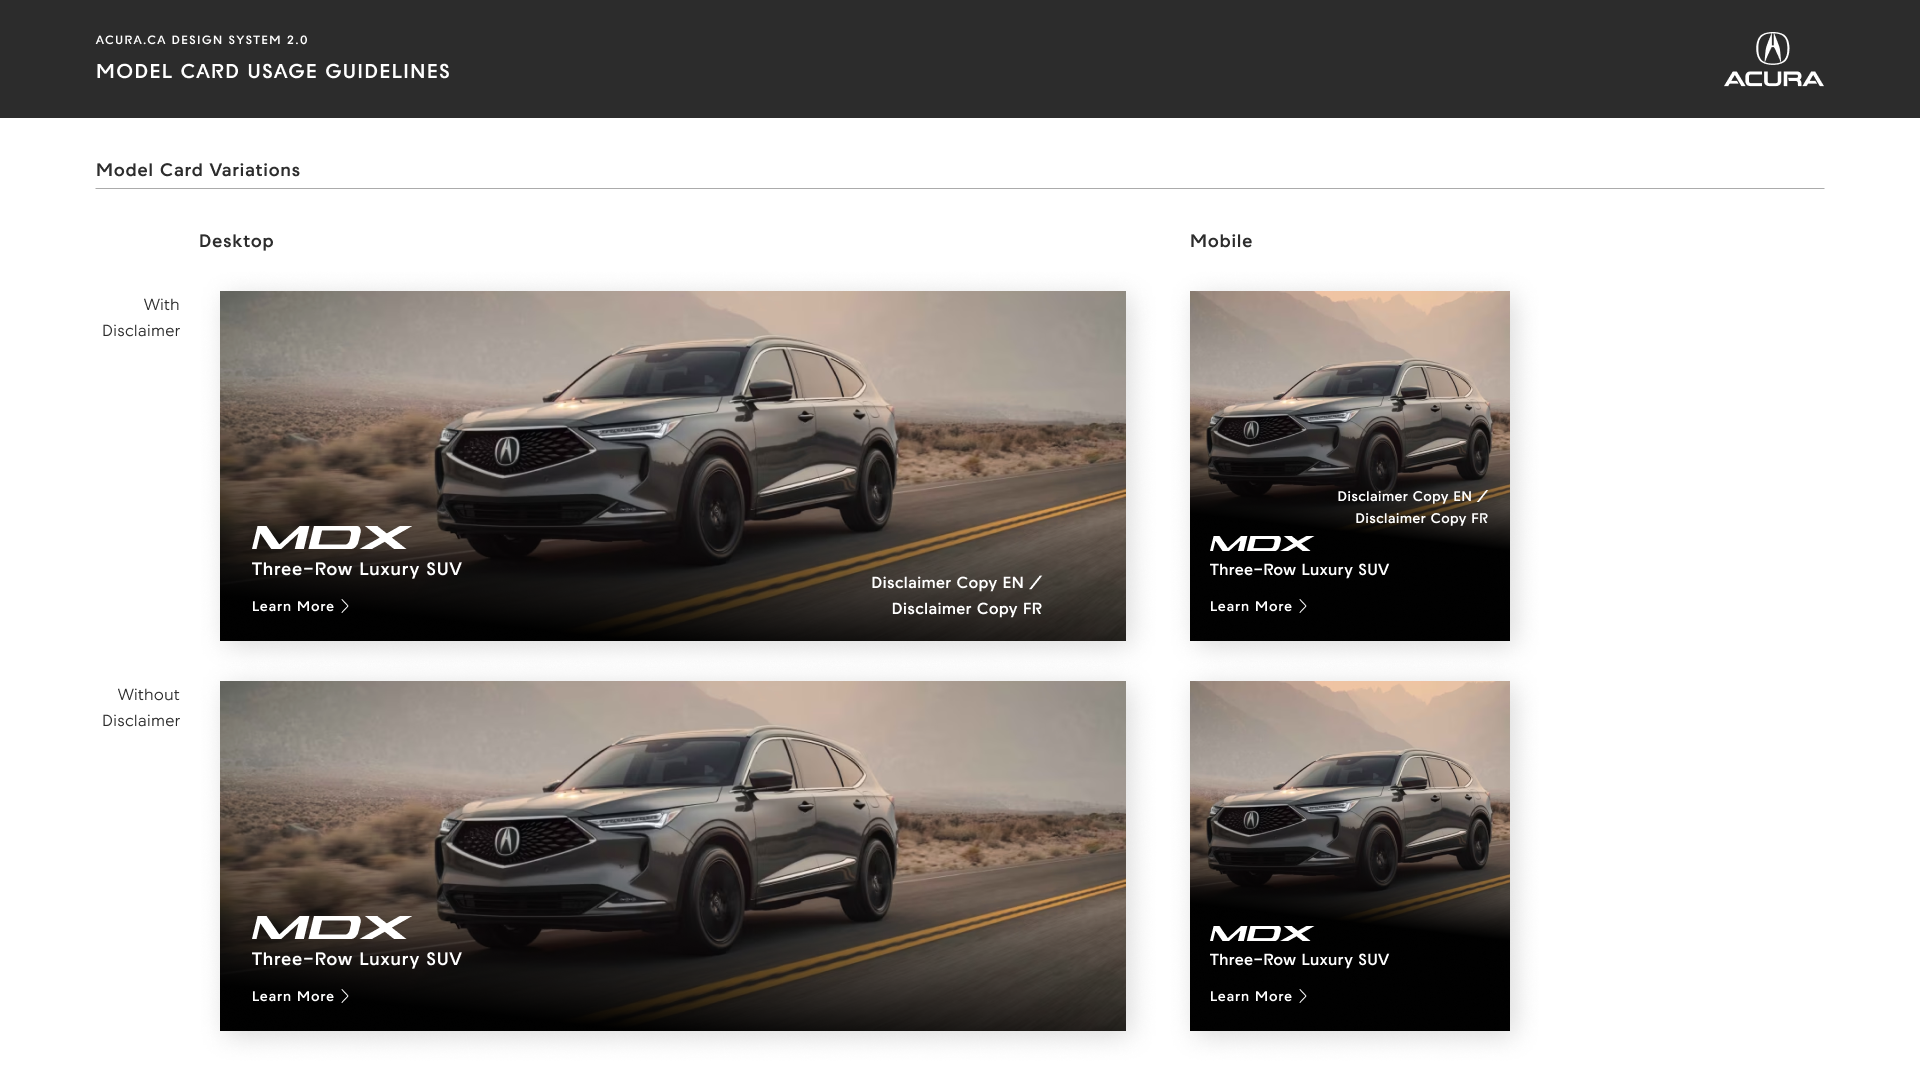Click 'Three-Row Luxury SUV' on desktop card with disclaimer
Screen dimensions: 1920x1080
coord(357,569)
